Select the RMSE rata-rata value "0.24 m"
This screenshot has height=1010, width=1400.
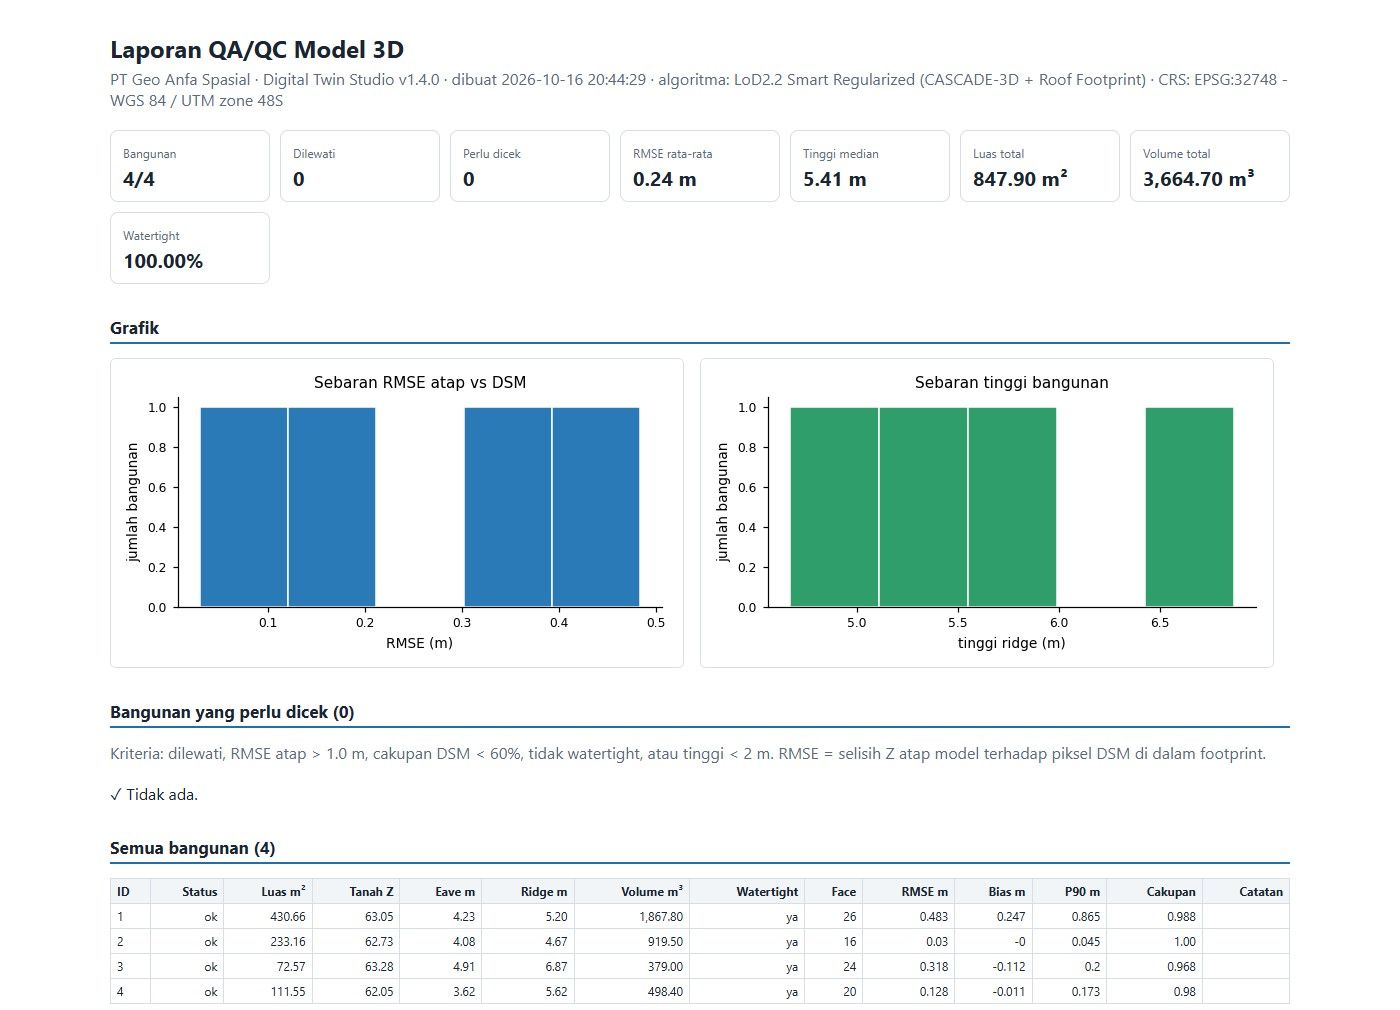point(665,180)
